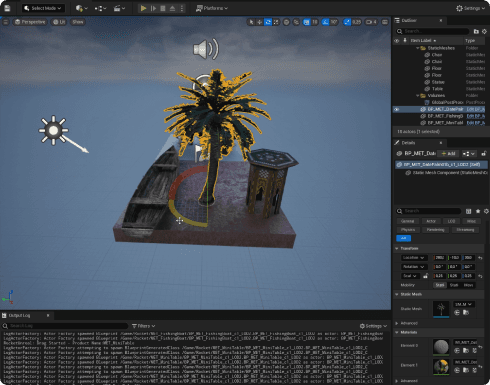Click Edit BP link for BP_MET_MiniTable row

[476, 123]
